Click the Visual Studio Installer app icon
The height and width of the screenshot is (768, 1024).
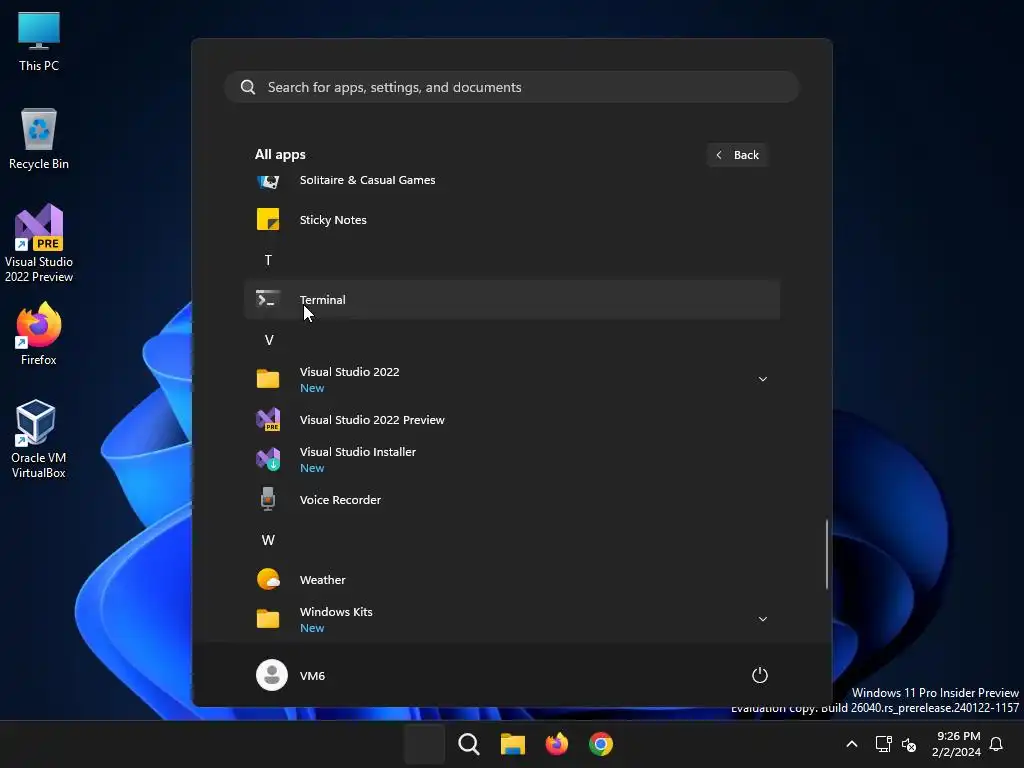click(268, 459)
